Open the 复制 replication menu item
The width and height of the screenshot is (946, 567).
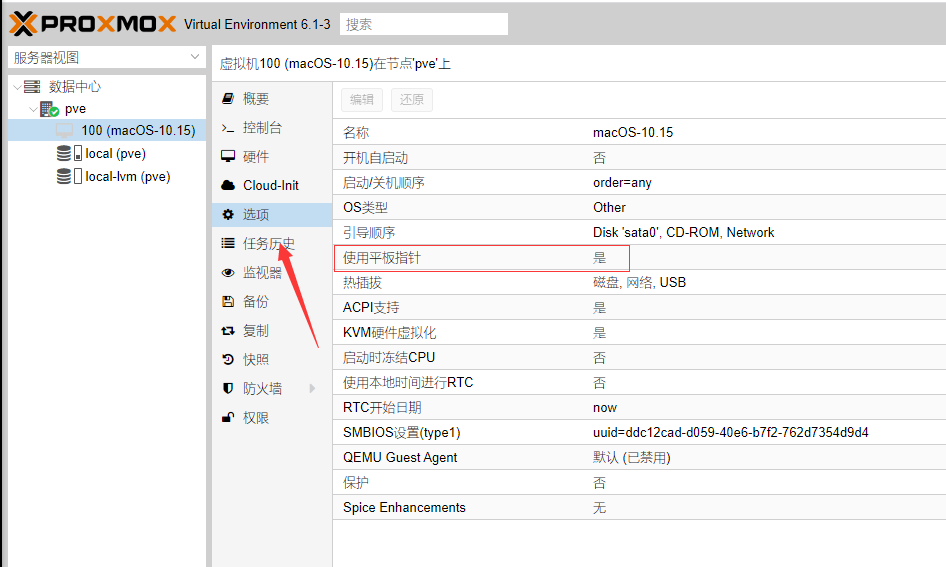coord(255,331)
